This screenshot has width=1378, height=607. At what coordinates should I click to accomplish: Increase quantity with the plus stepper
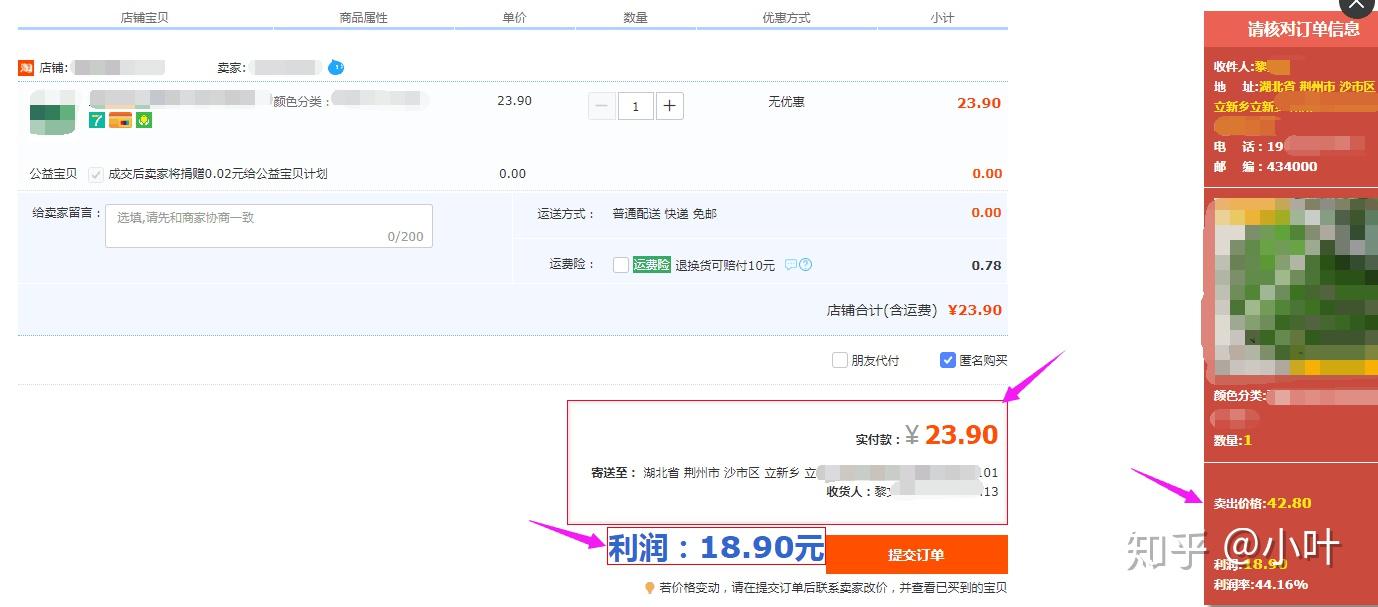pyautogui.click(x=670, y=106)
